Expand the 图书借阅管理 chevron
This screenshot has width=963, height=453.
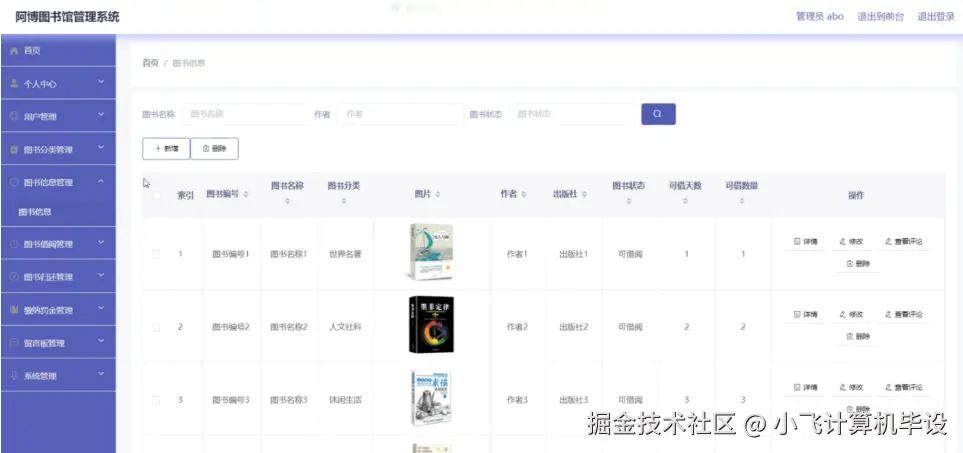coord(101,243)
